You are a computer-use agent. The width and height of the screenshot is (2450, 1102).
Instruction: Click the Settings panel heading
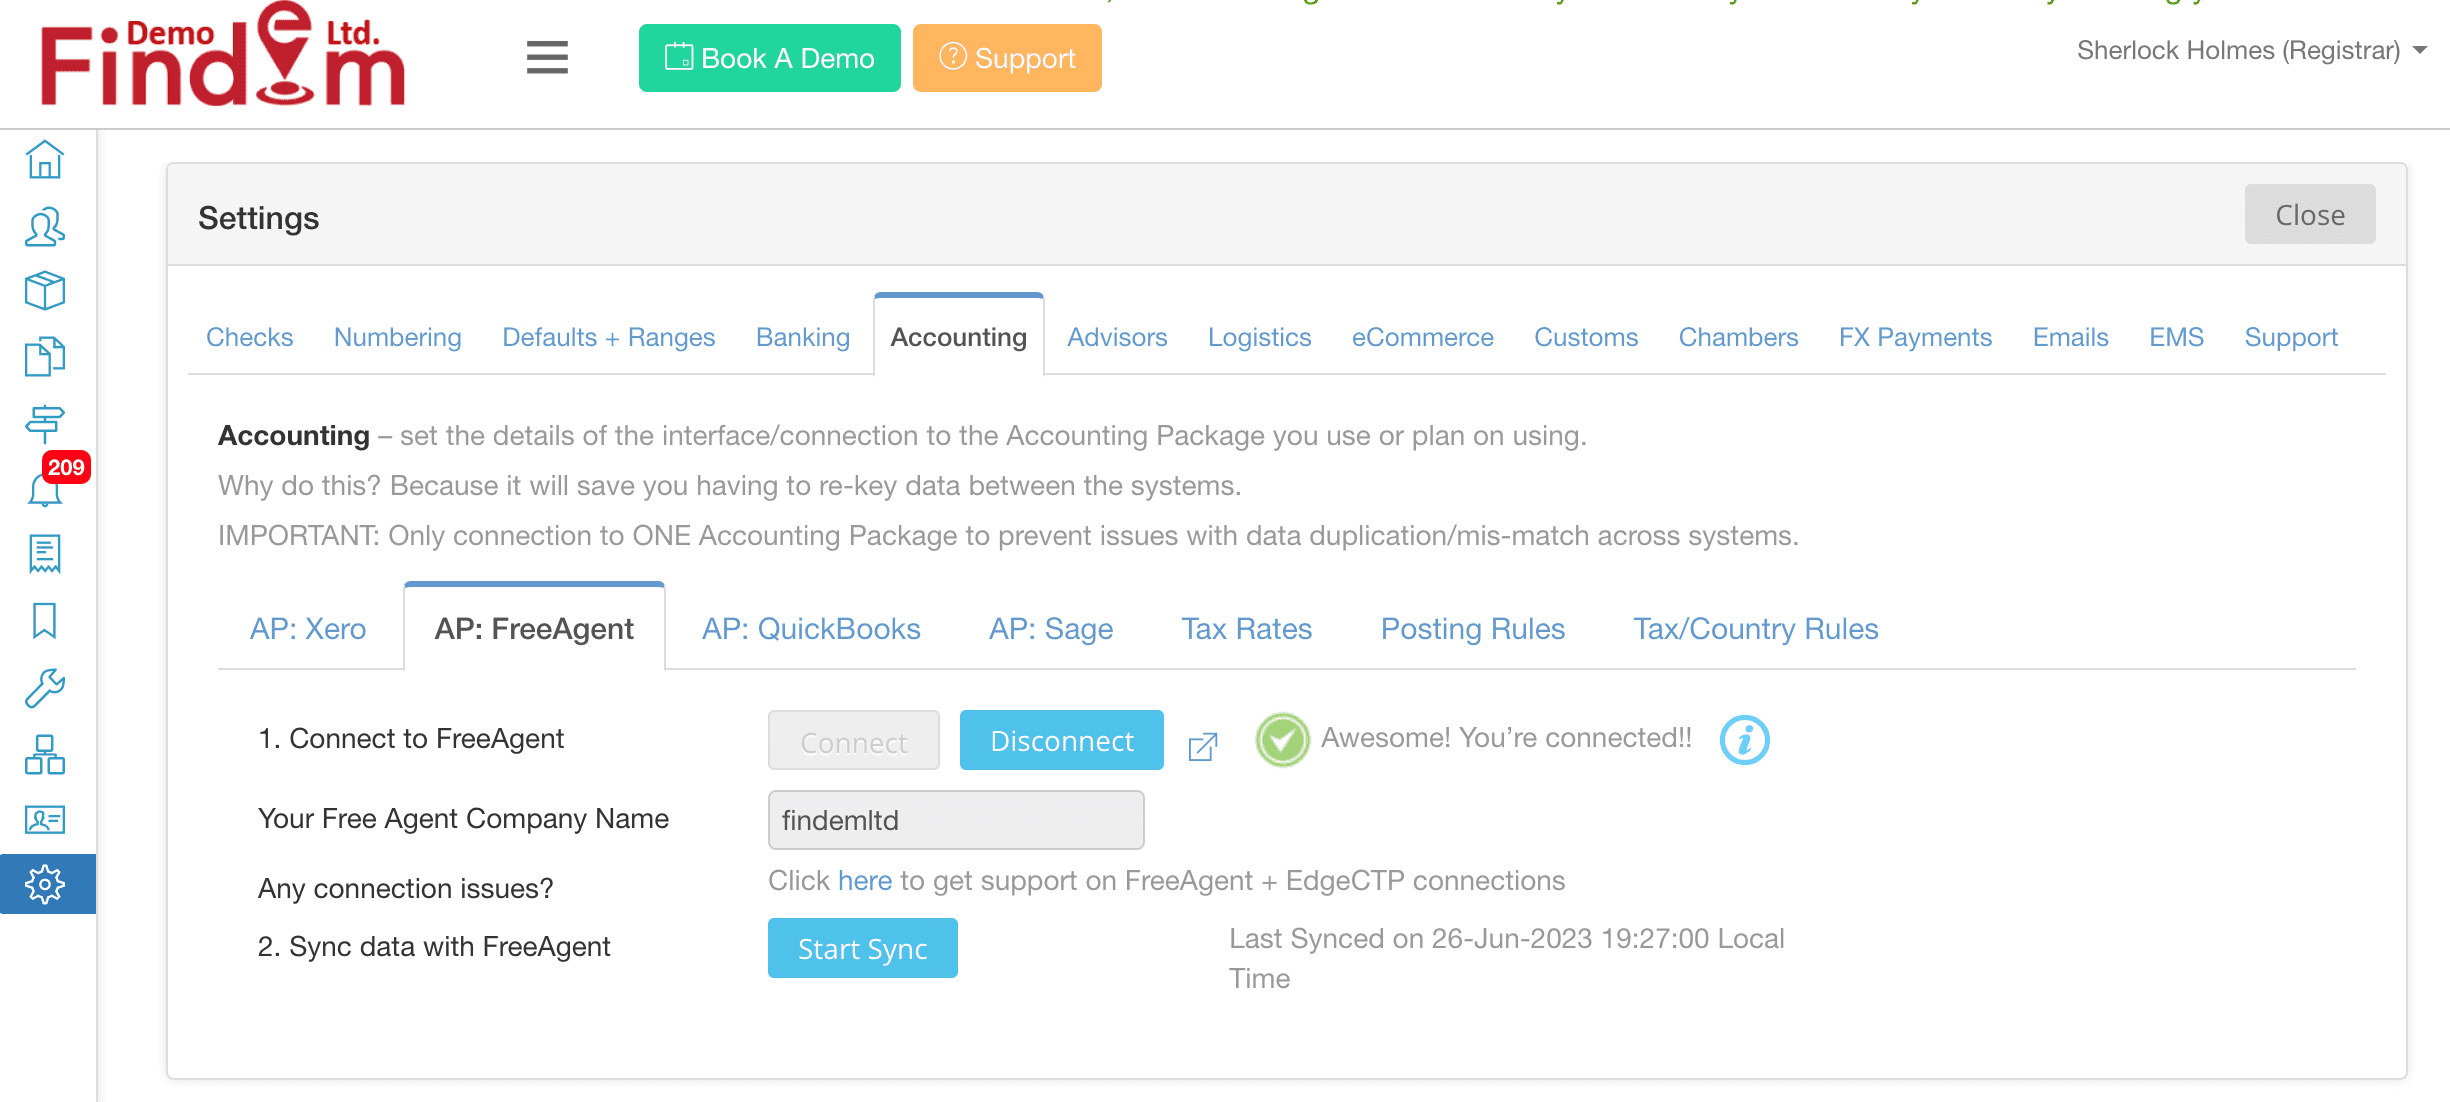click(259, 218)
